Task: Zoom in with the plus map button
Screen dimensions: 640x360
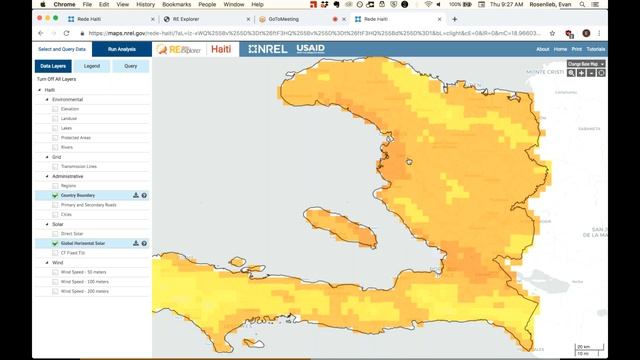Action: point(581,73)
